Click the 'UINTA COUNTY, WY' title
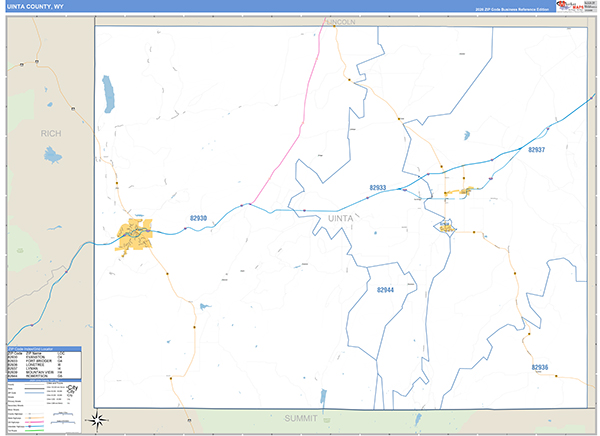Image resolution: width=600 pixels, height=436 pixels. tap(37, 7)
